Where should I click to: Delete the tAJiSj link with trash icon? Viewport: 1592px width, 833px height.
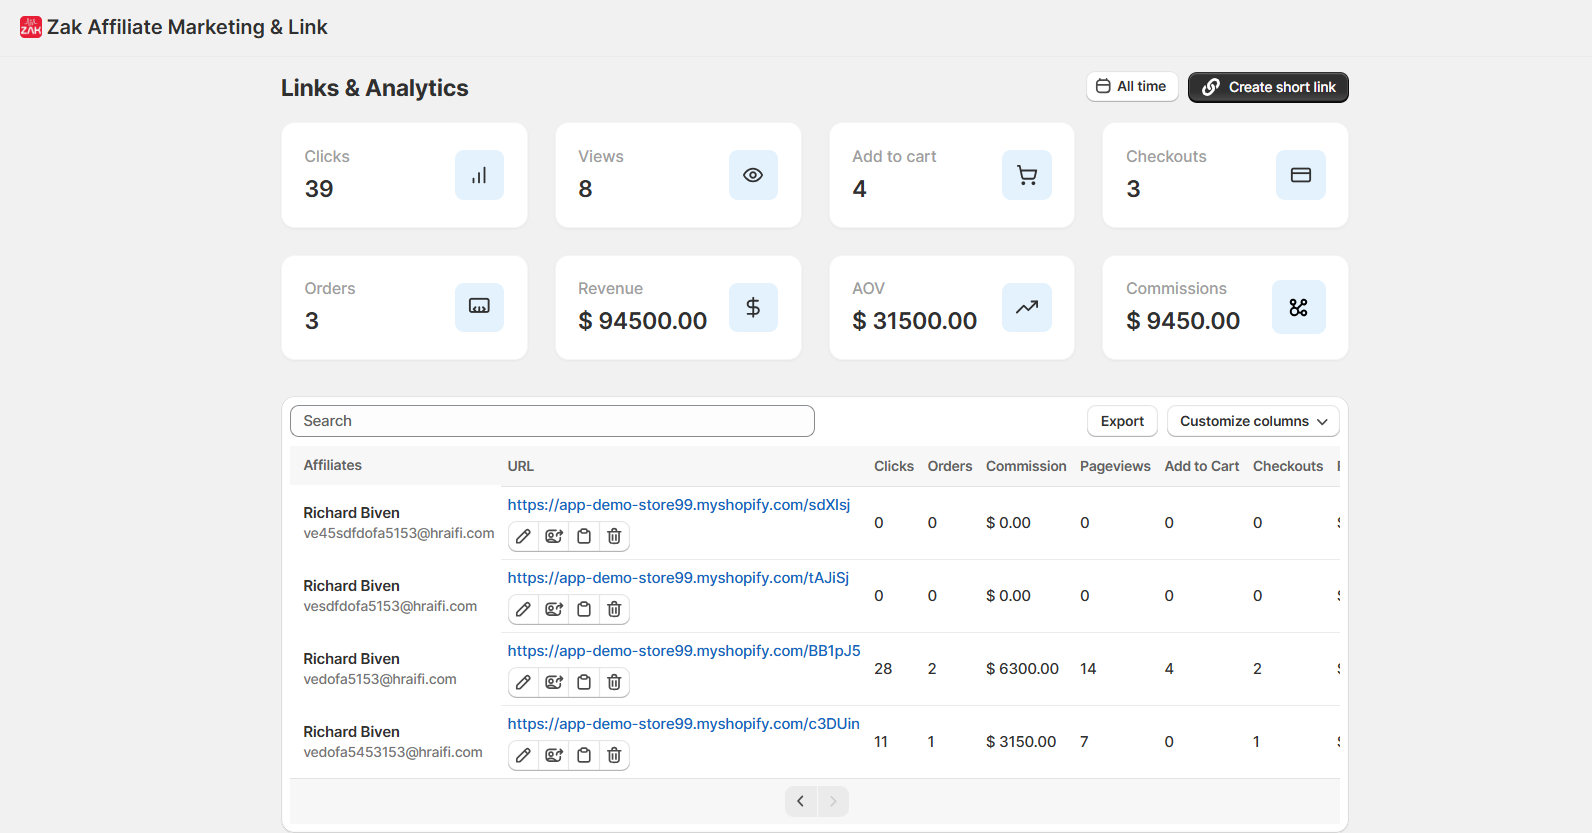click(614, 609)
